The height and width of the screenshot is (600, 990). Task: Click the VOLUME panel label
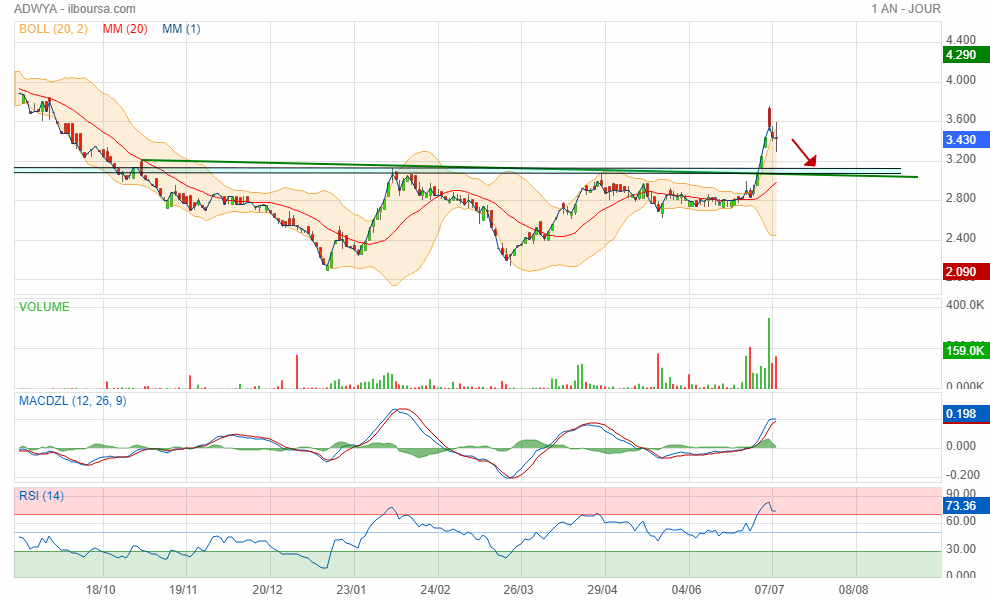tap(44, 307)
